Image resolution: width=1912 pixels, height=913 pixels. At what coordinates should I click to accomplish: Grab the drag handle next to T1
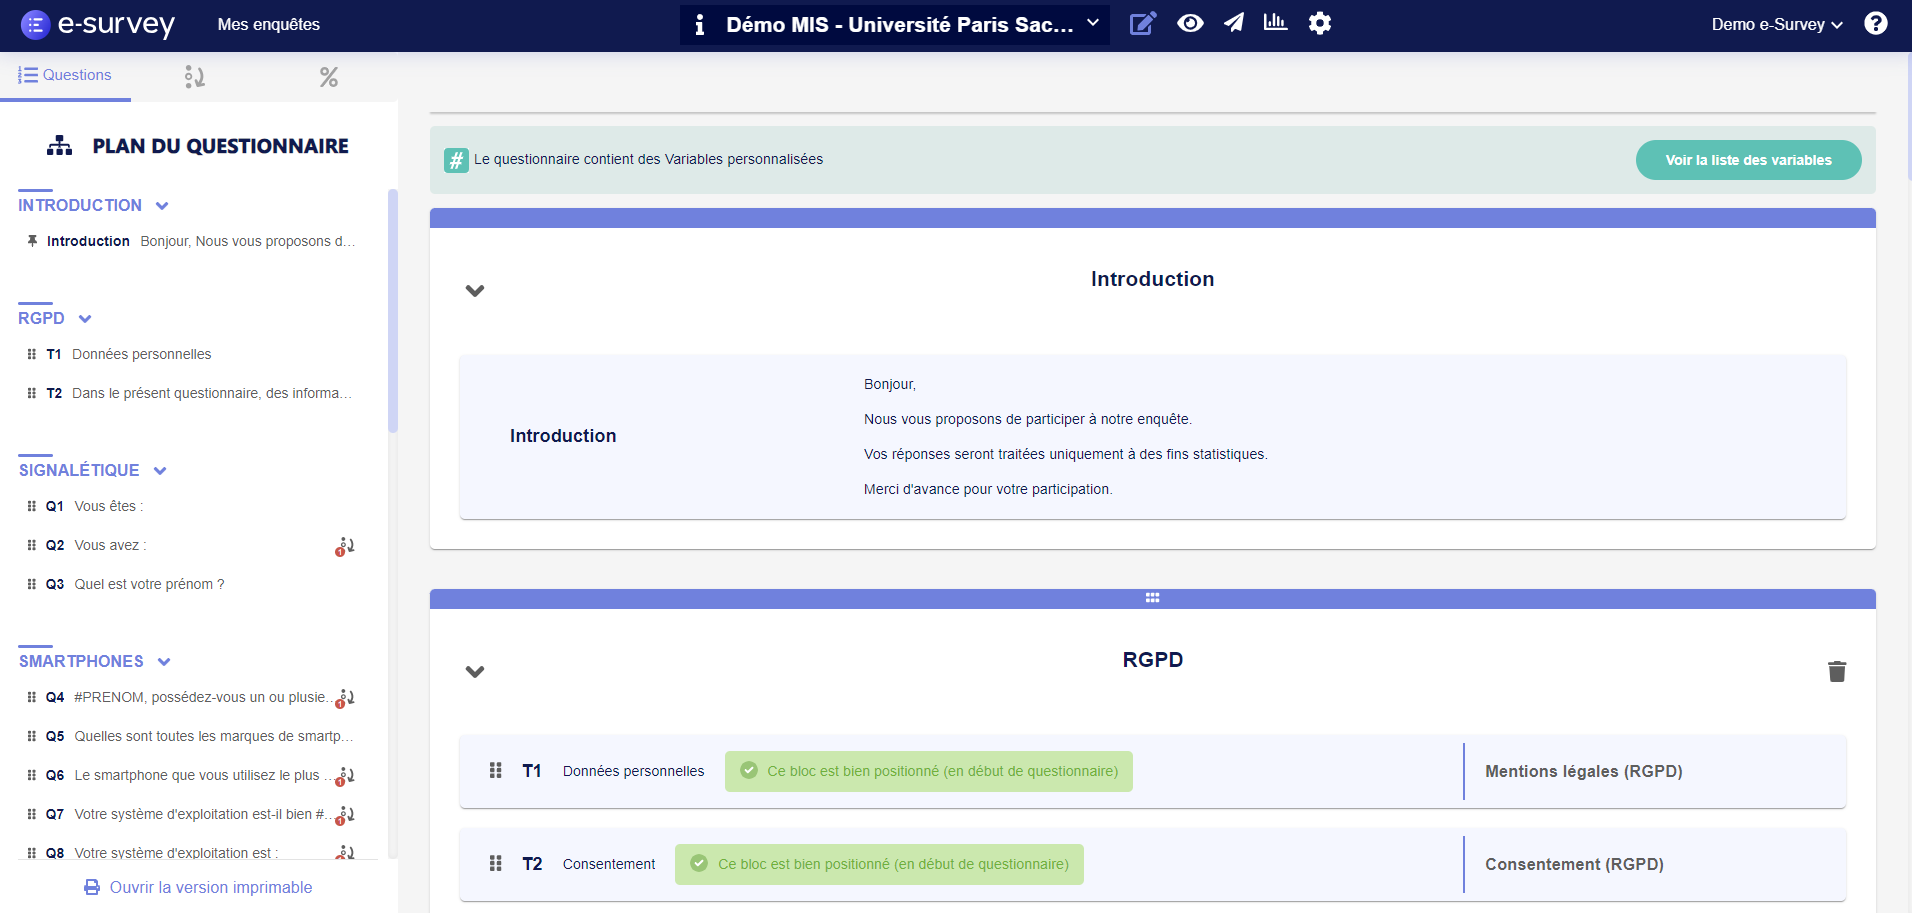[495, 770]
